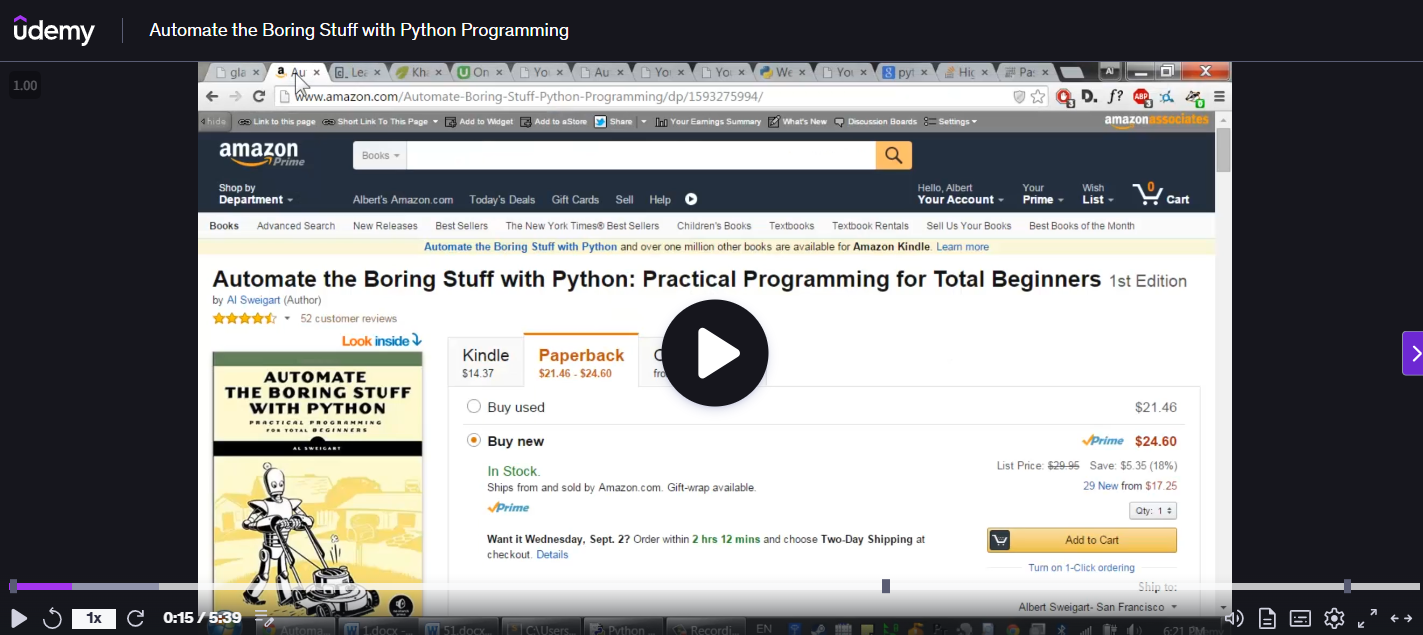The image size is (1423, 635).
Task: Expand the Shop by Department menu
Action: [x=256, y=194]
